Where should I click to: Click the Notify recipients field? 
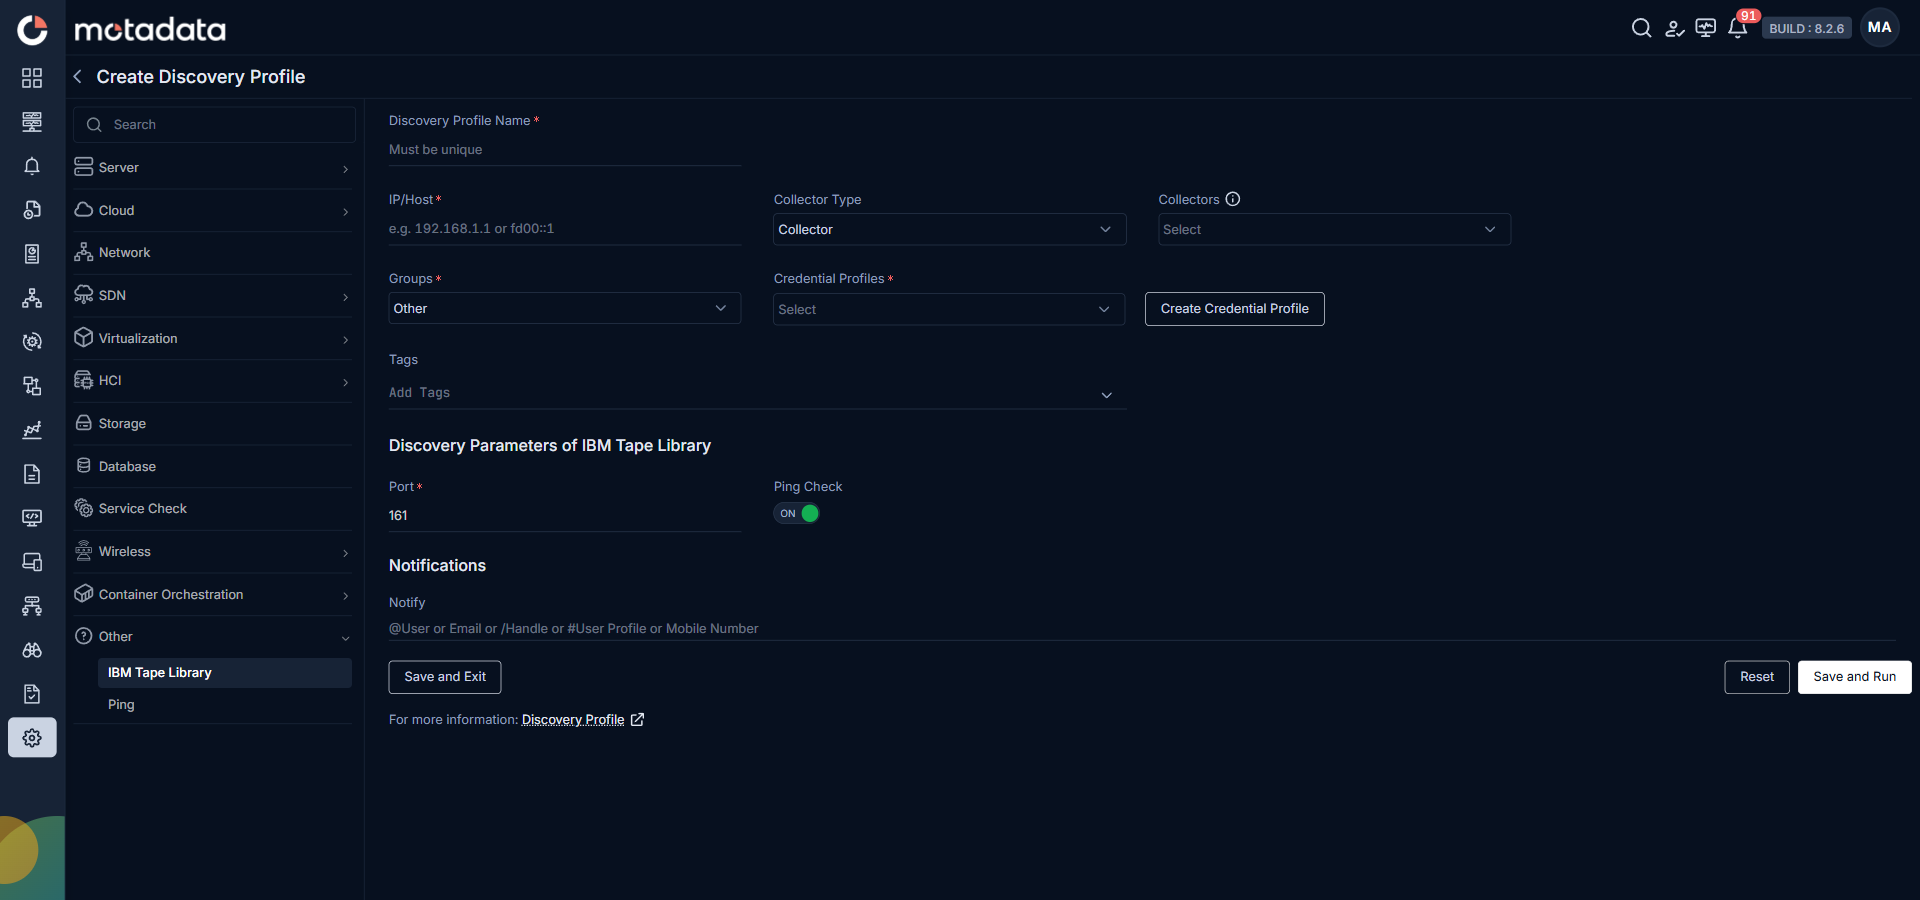[x=1142, y=629]
